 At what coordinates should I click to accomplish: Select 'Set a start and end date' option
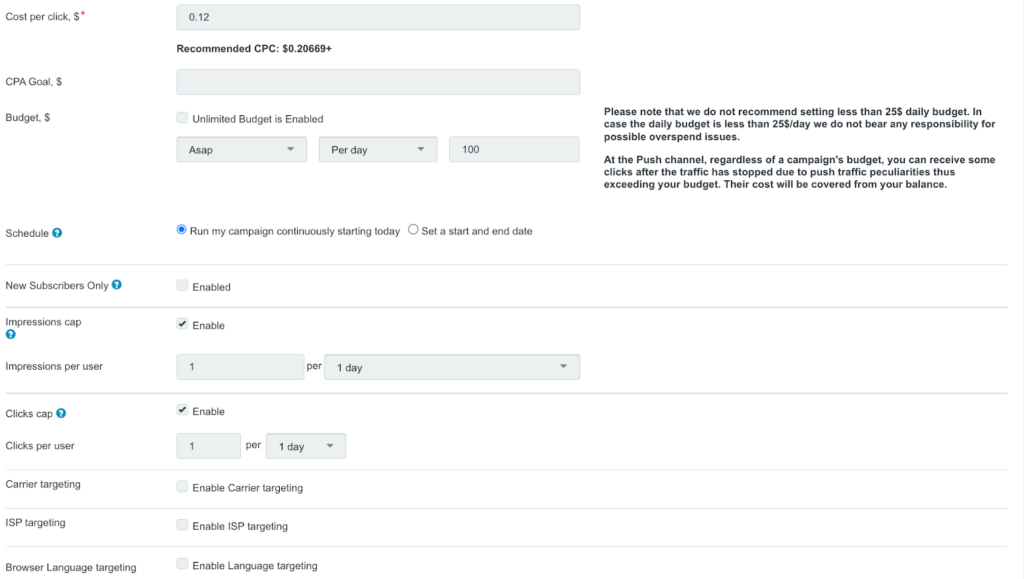(413, 230)
